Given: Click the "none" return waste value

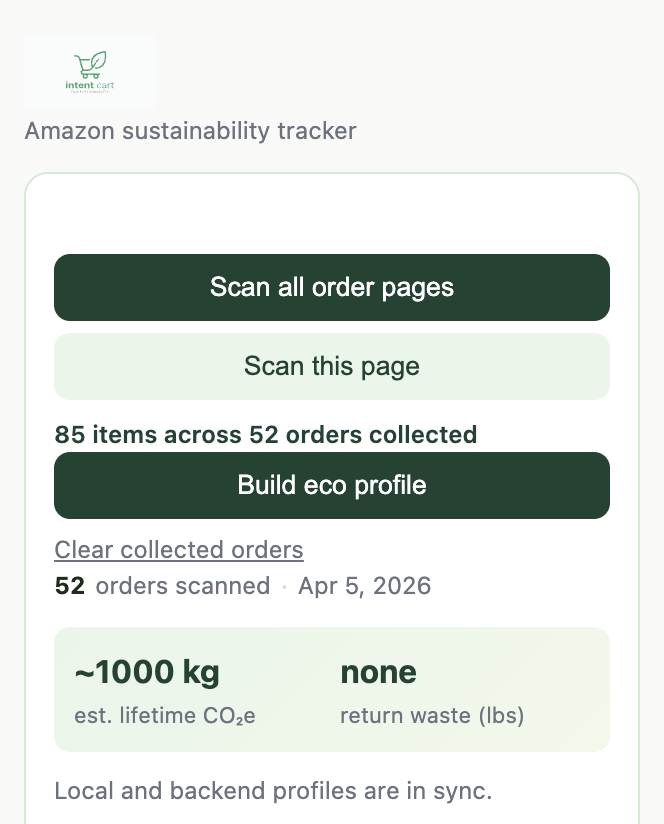Looking at the screenshot, I should 378,672.
